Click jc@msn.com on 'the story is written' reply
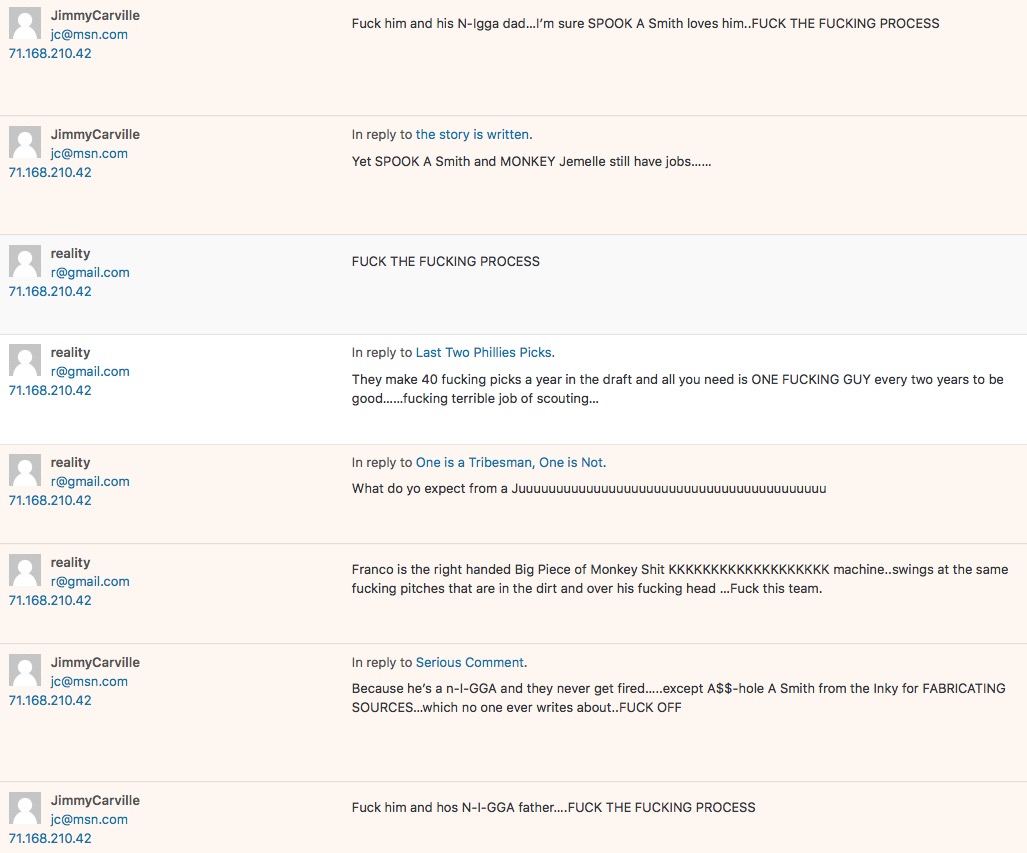Viewport: 1027px width, 853px height. pos(89,153)
